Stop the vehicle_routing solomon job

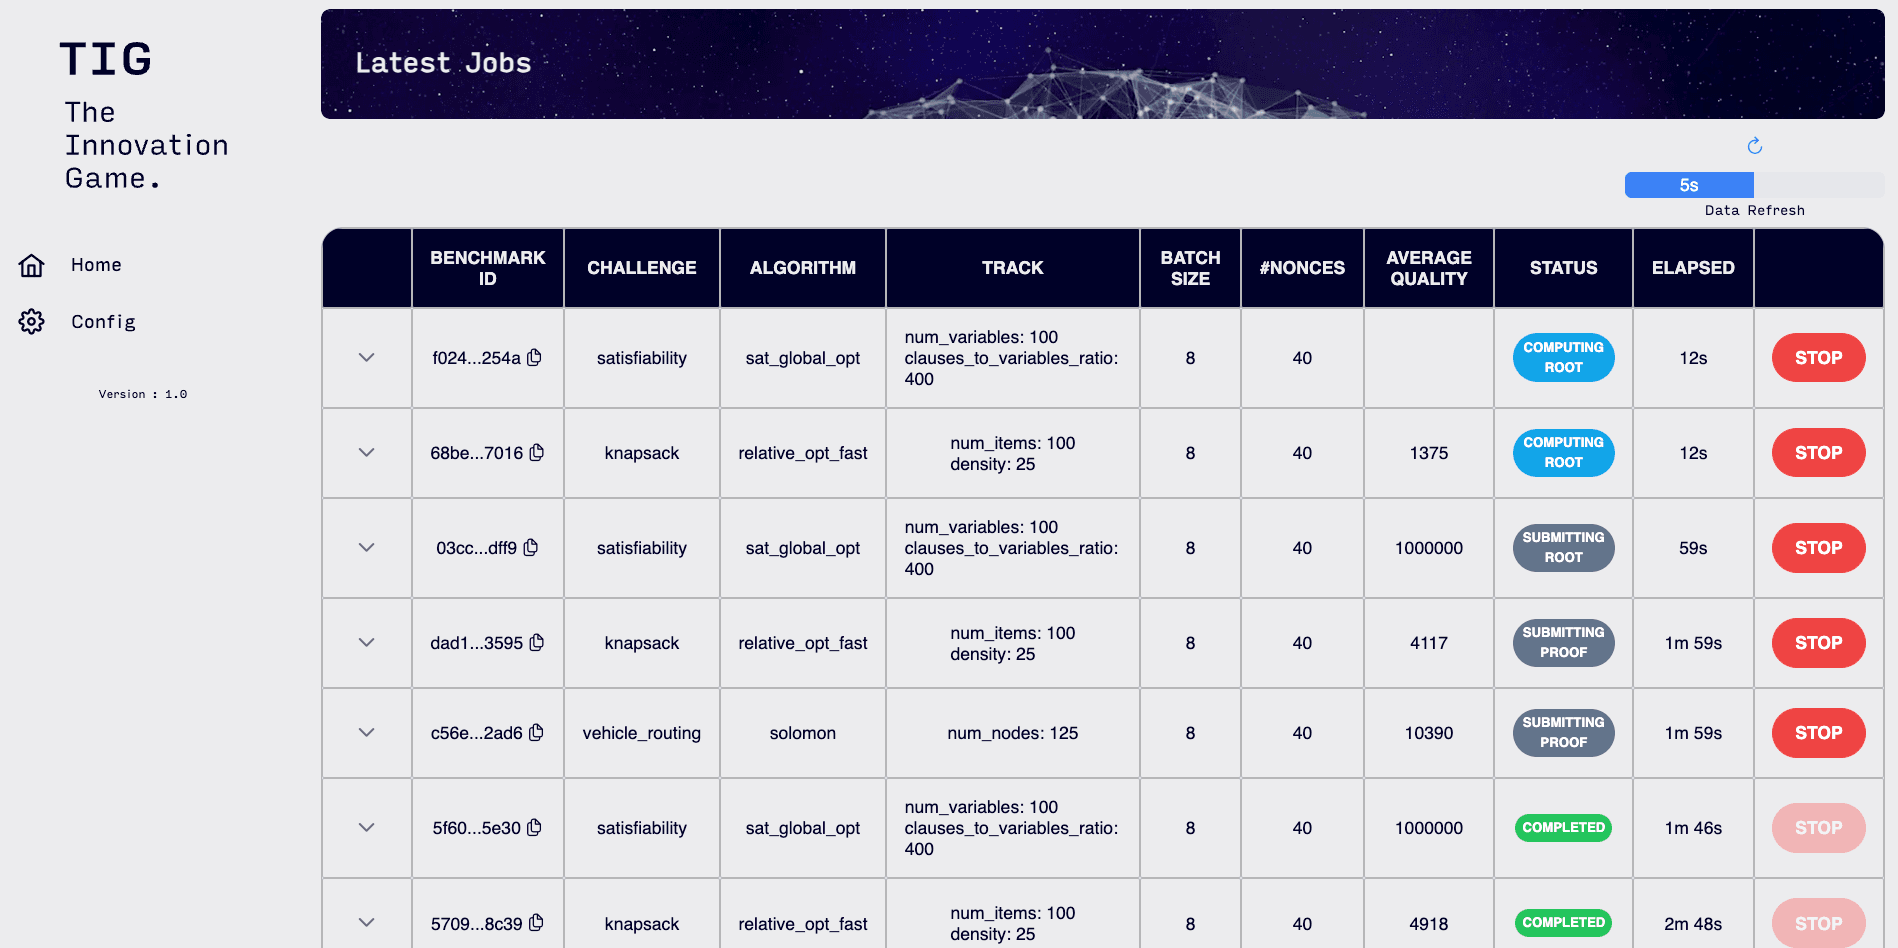(1817, 732)
